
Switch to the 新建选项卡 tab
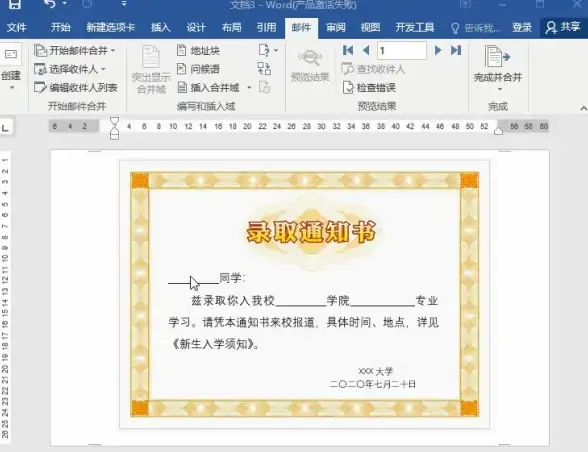[111, 27]
